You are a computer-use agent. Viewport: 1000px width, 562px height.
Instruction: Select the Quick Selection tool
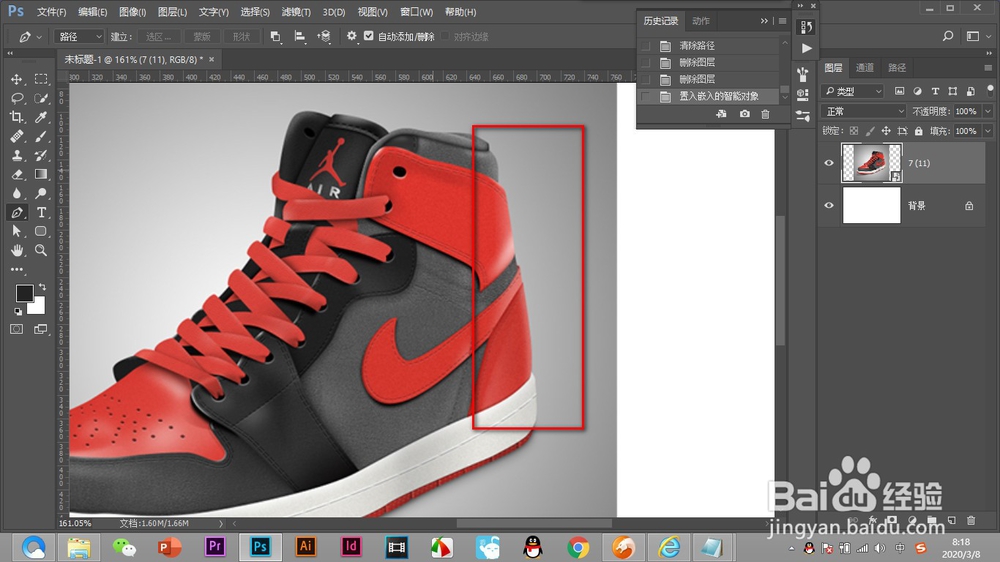point(41,98)
